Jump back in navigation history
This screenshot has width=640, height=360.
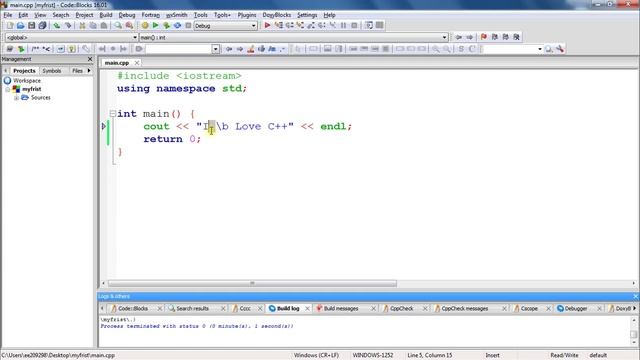458,37
